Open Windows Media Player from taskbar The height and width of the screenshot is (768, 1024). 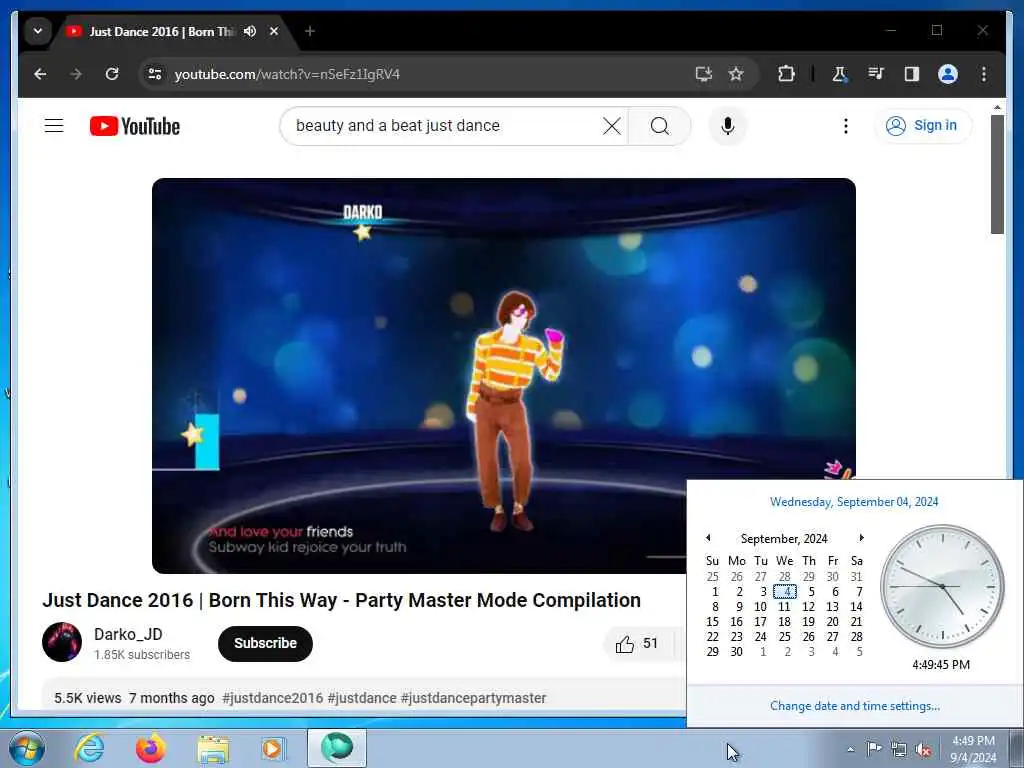coord(274,748)
